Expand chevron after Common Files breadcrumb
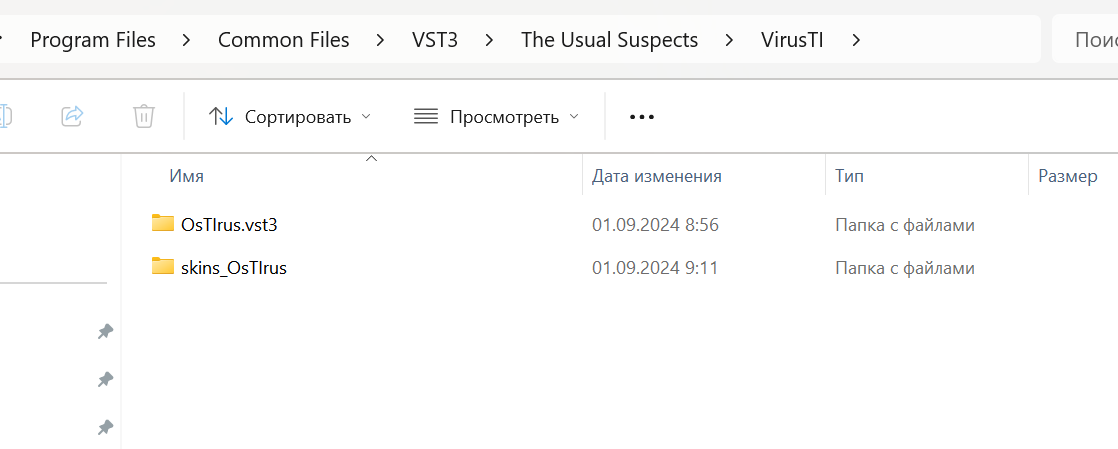1118x449 pixels. pyautogui.click(x=381, y=40)
